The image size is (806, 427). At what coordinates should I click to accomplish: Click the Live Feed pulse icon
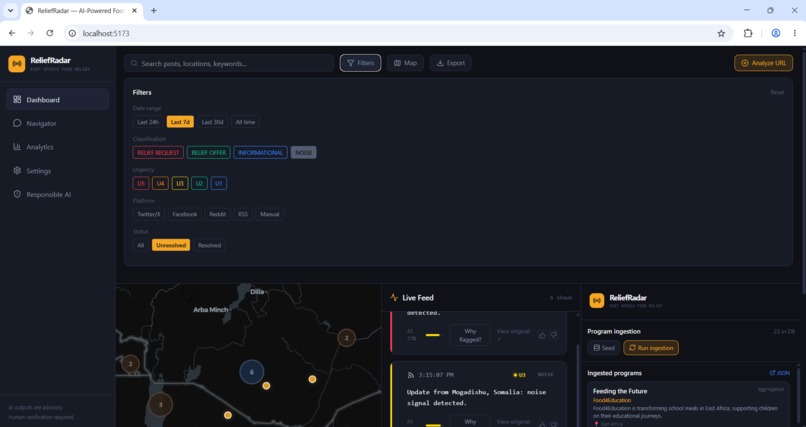(394, 298)
